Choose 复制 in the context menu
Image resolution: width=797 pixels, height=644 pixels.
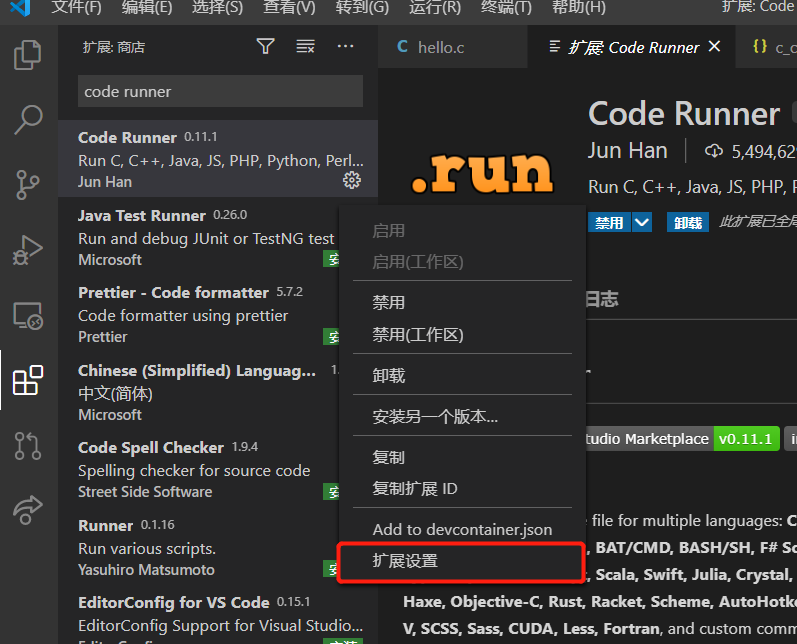tap(462, 457)
